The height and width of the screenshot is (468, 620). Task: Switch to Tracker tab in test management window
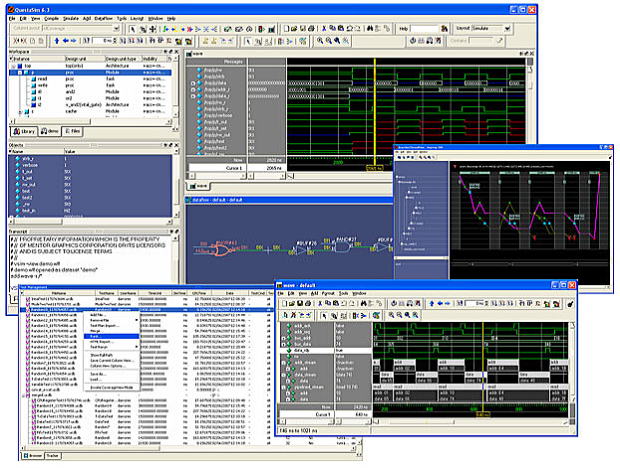(x=53, y=456)
